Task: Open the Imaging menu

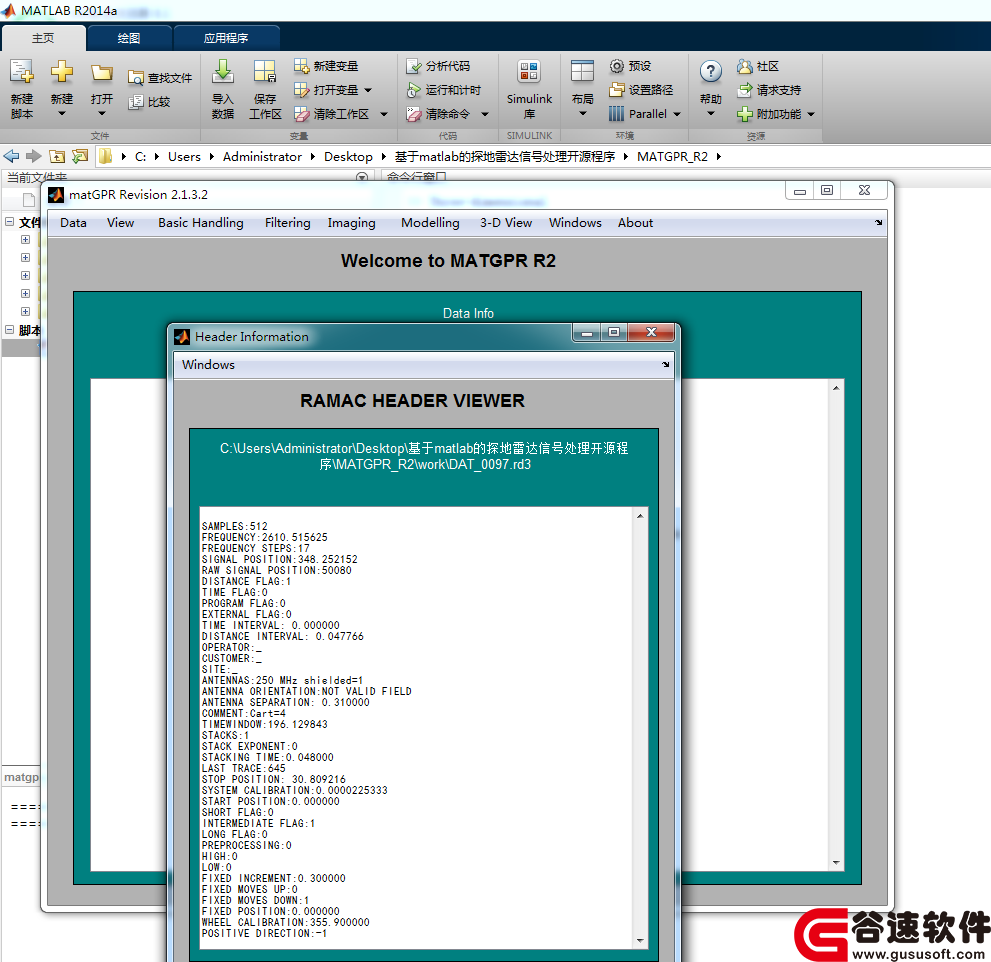Action: (x=351, y=222)
